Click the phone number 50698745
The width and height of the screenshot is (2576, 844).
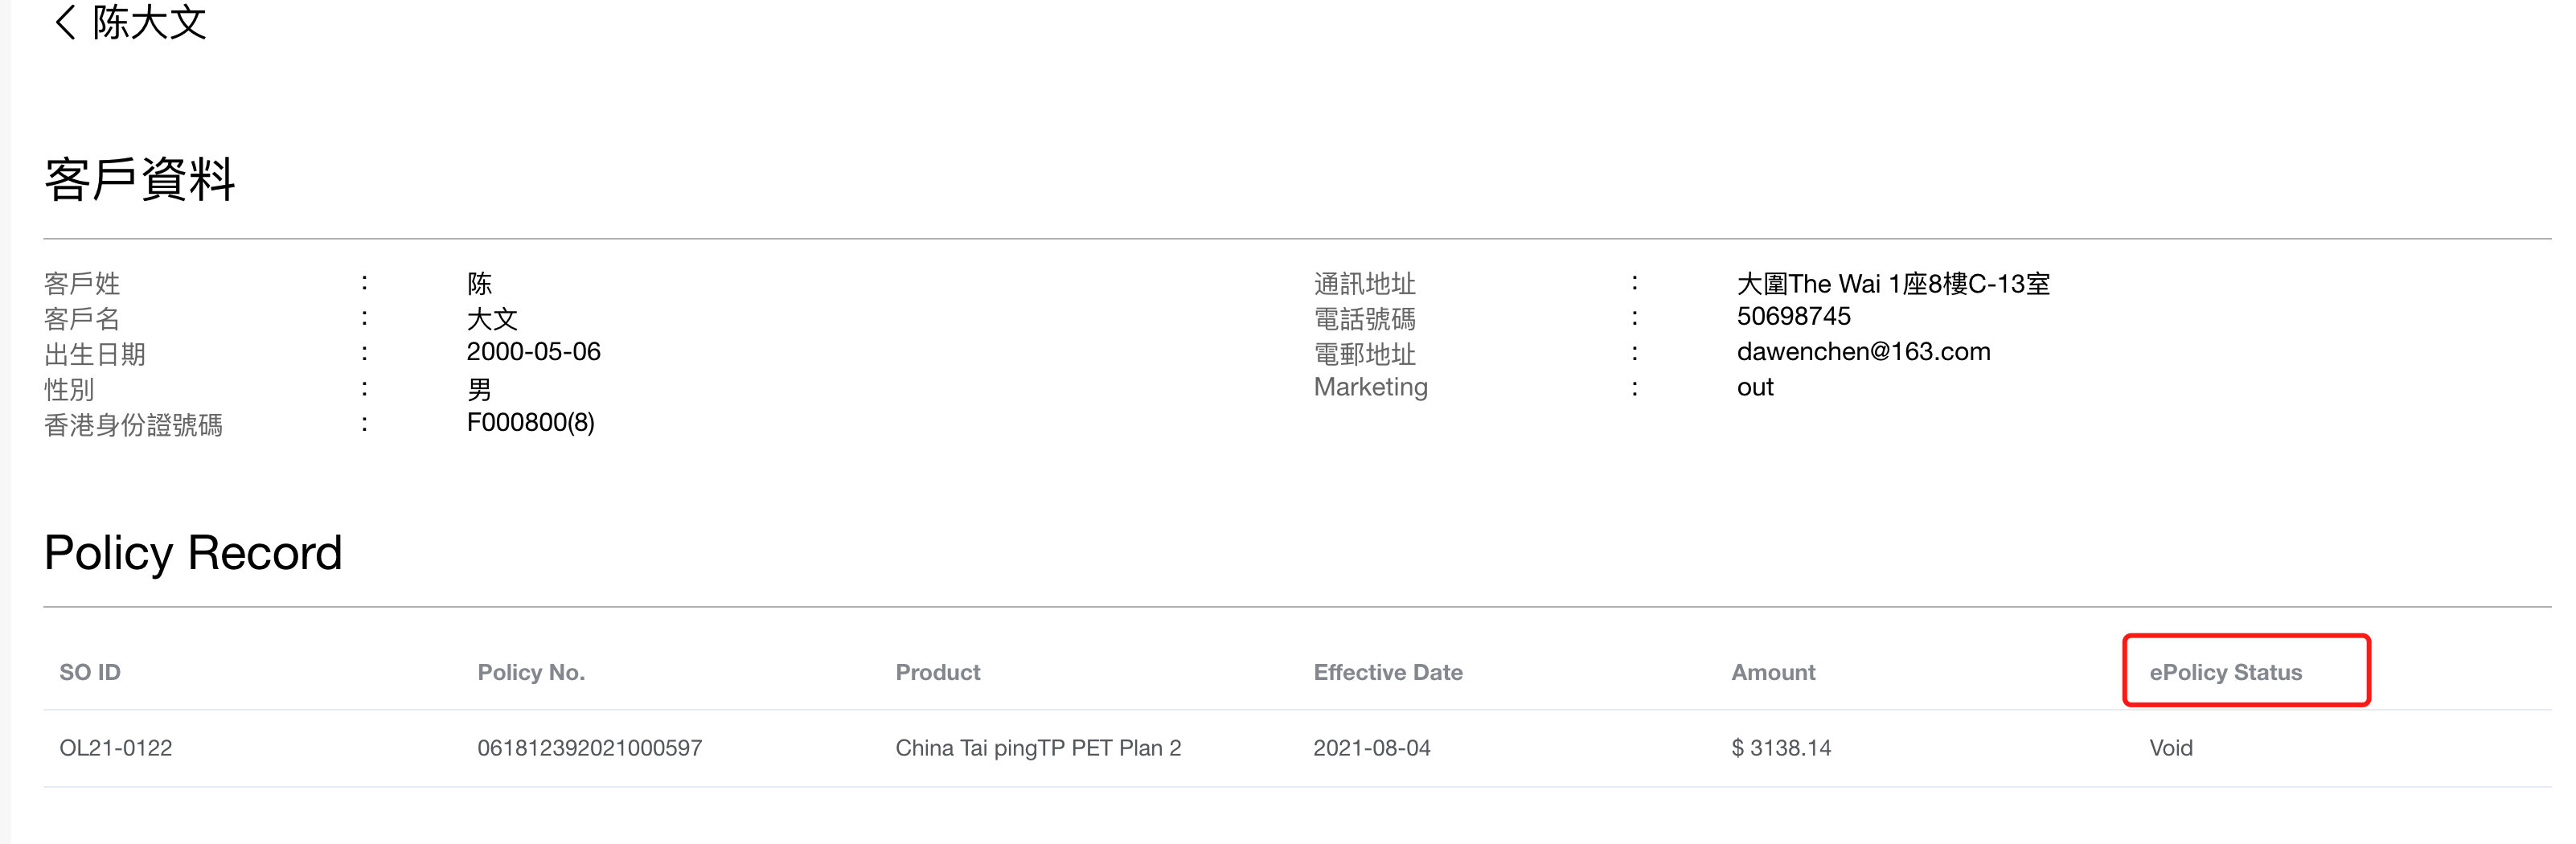[1793, 317]
